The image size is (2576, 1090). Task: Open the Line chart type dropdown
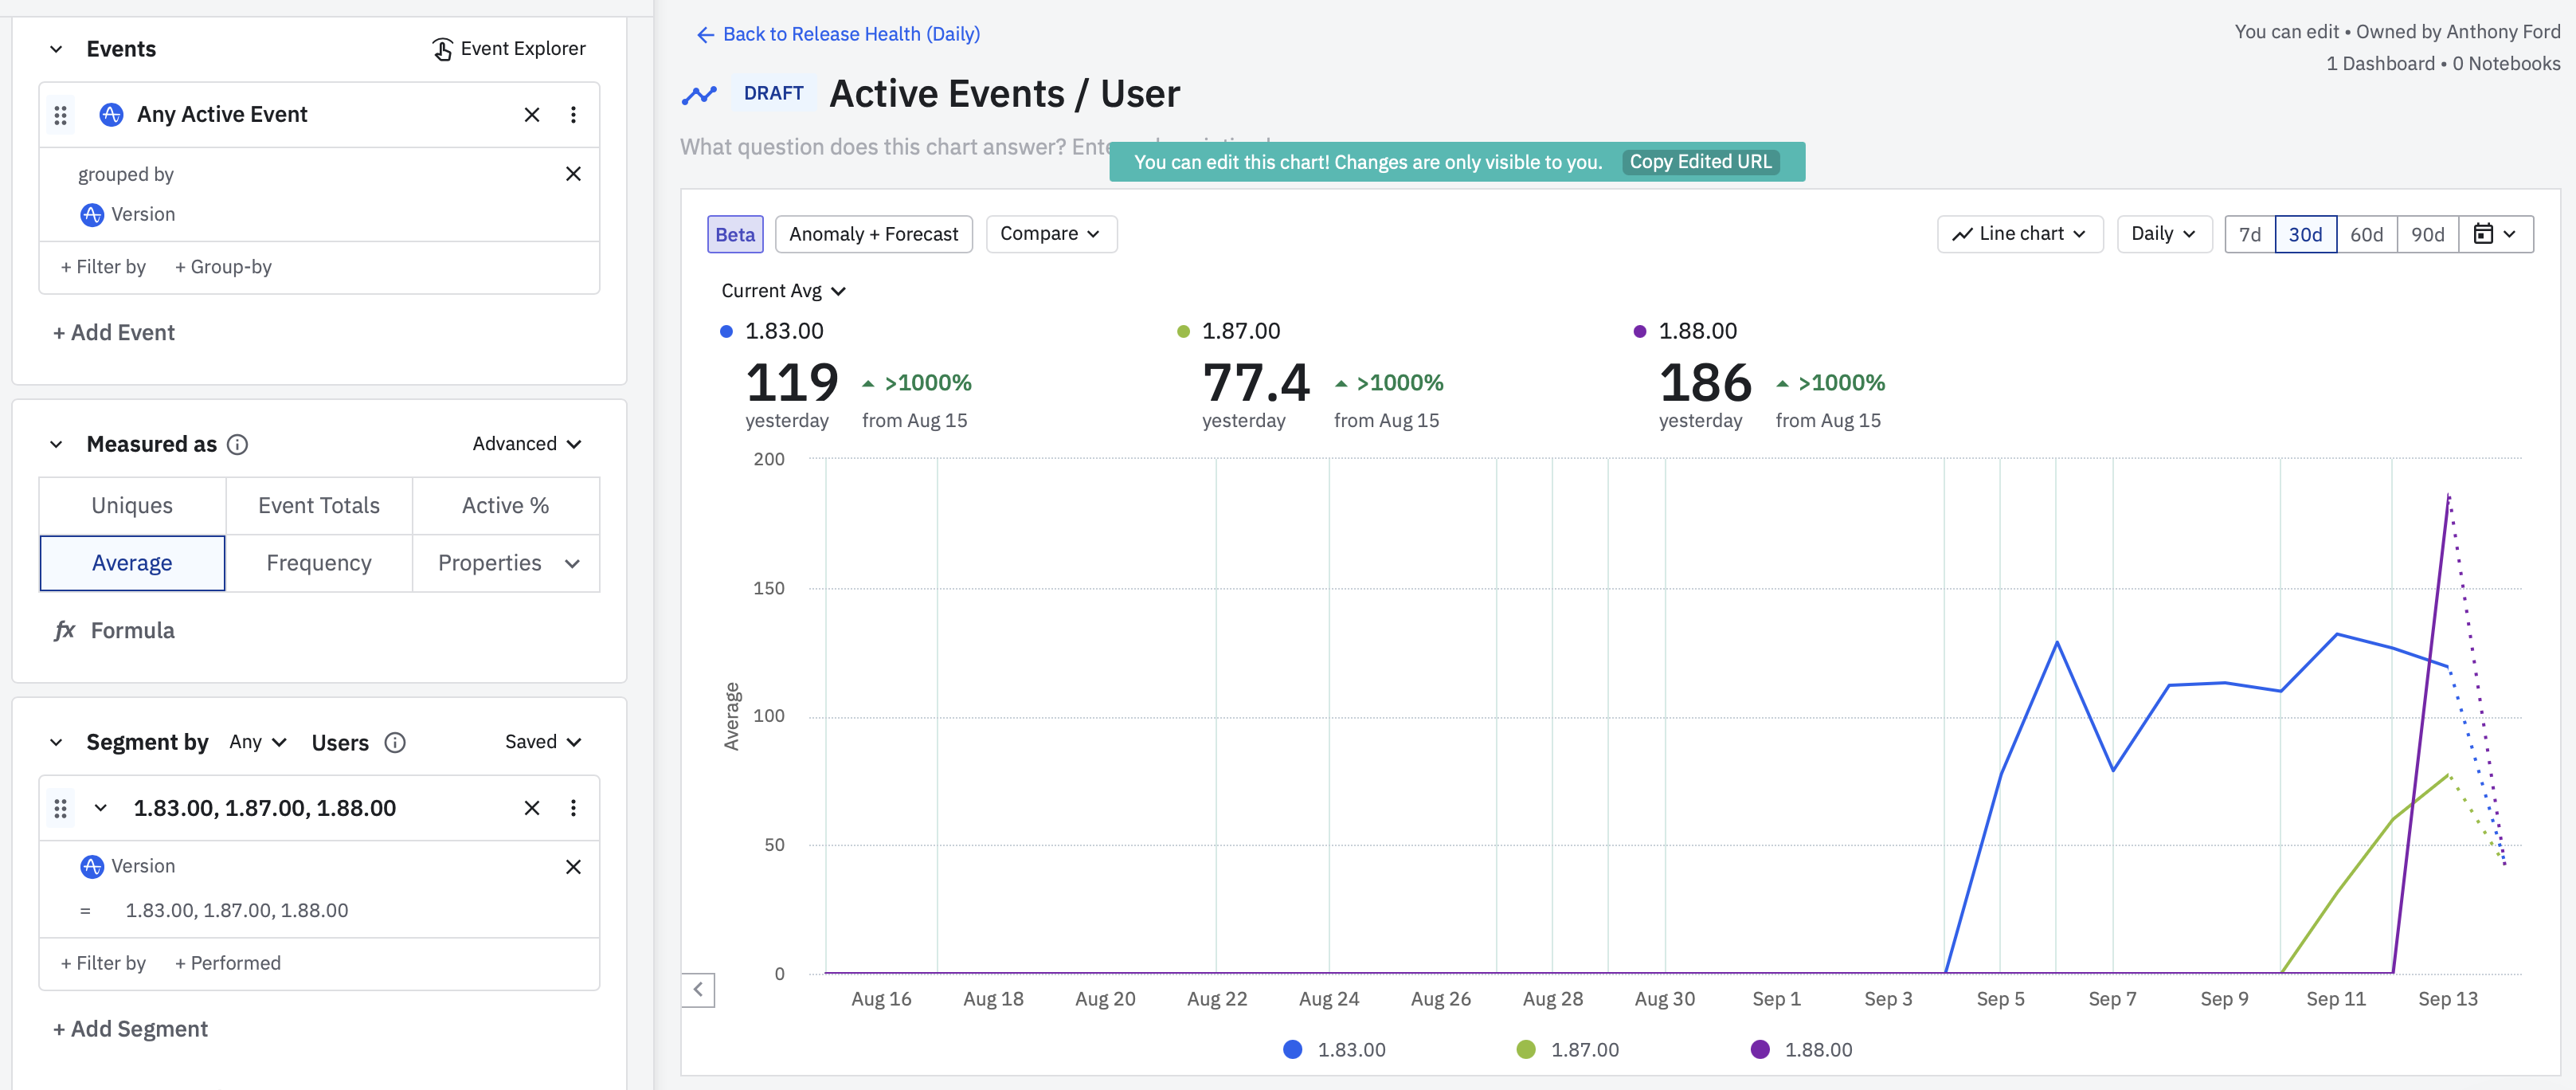[2019, 234]
